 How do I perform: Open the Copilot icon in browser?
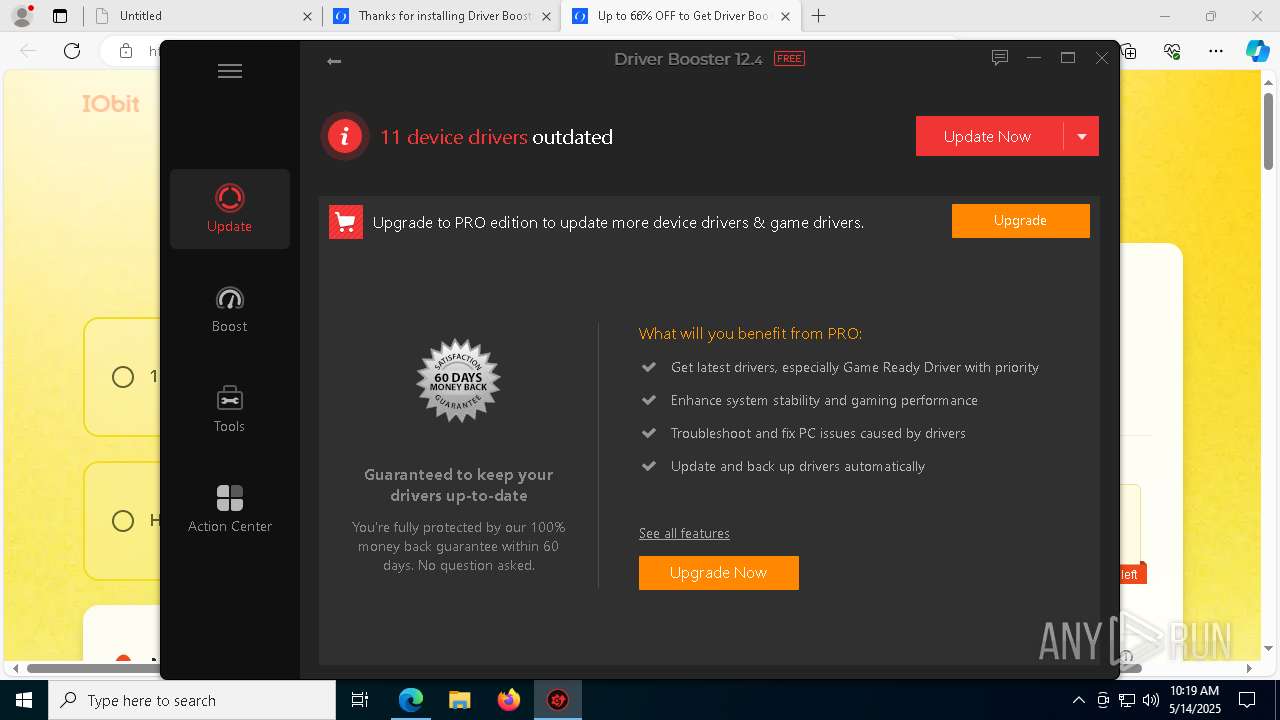(x=1257, y=51)
